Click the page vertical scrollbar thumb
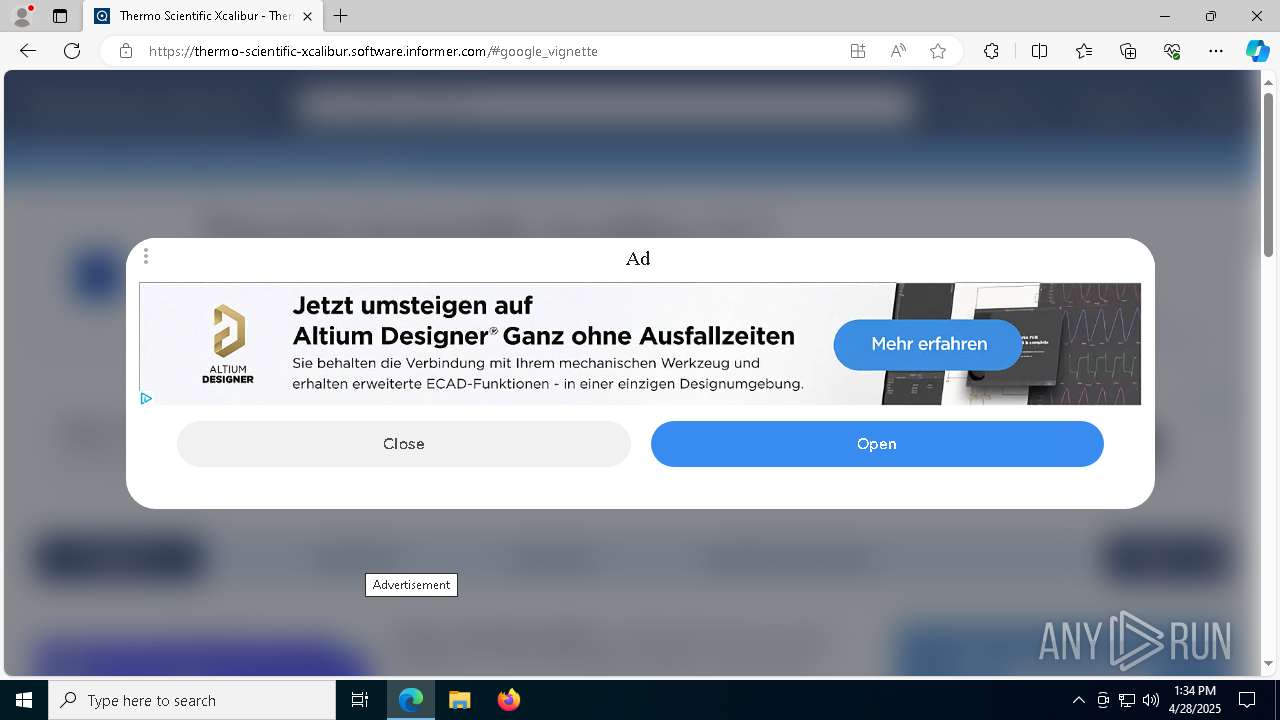Screen dimensions: 1280x720 pyautogui.click(x=1269, y=174)
